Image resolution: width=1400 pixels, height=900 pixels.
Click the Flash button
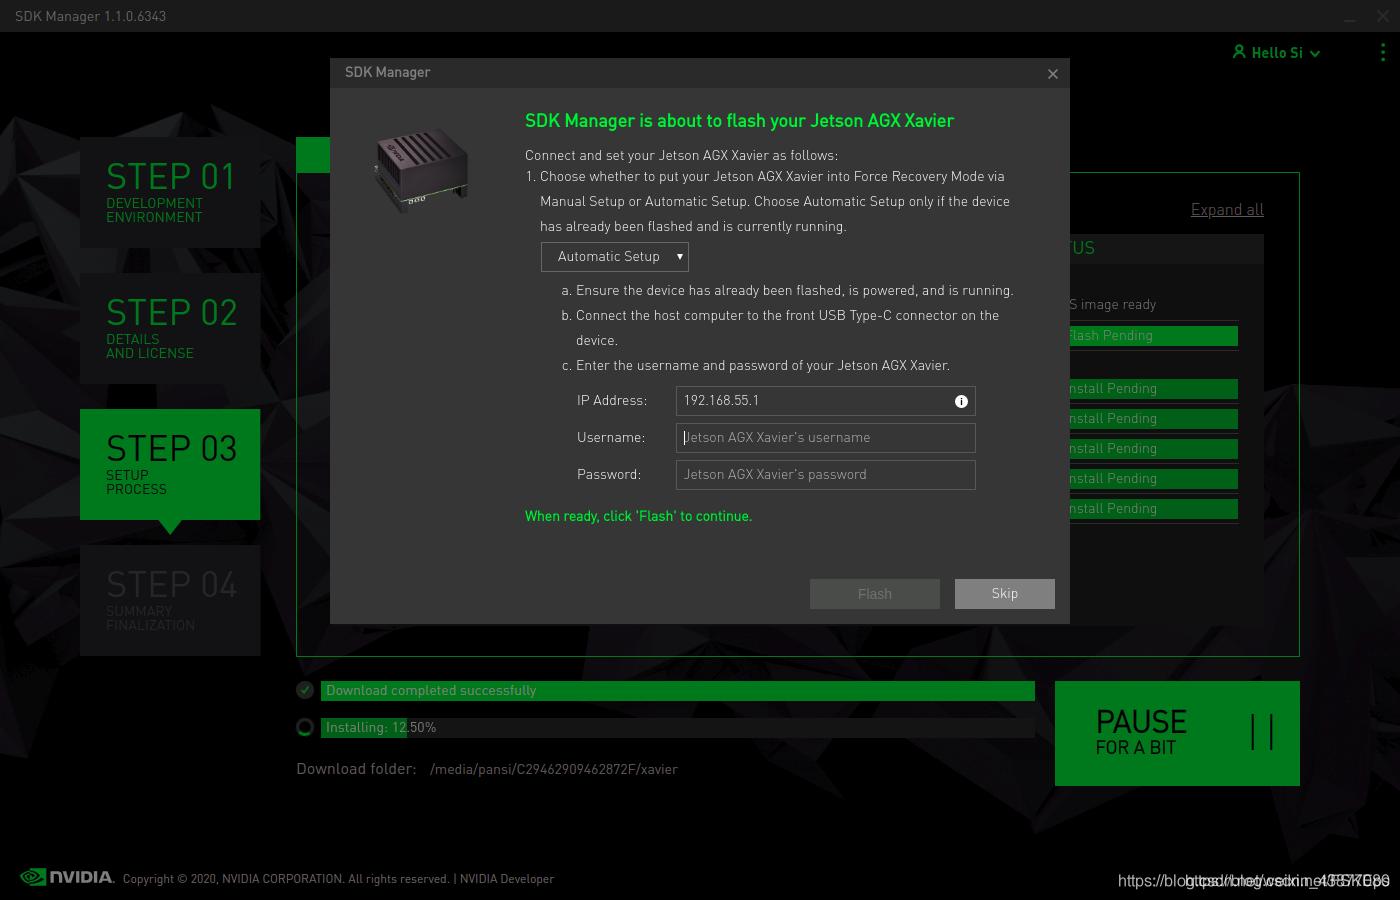pyautogui.click(x=875, y=594)
